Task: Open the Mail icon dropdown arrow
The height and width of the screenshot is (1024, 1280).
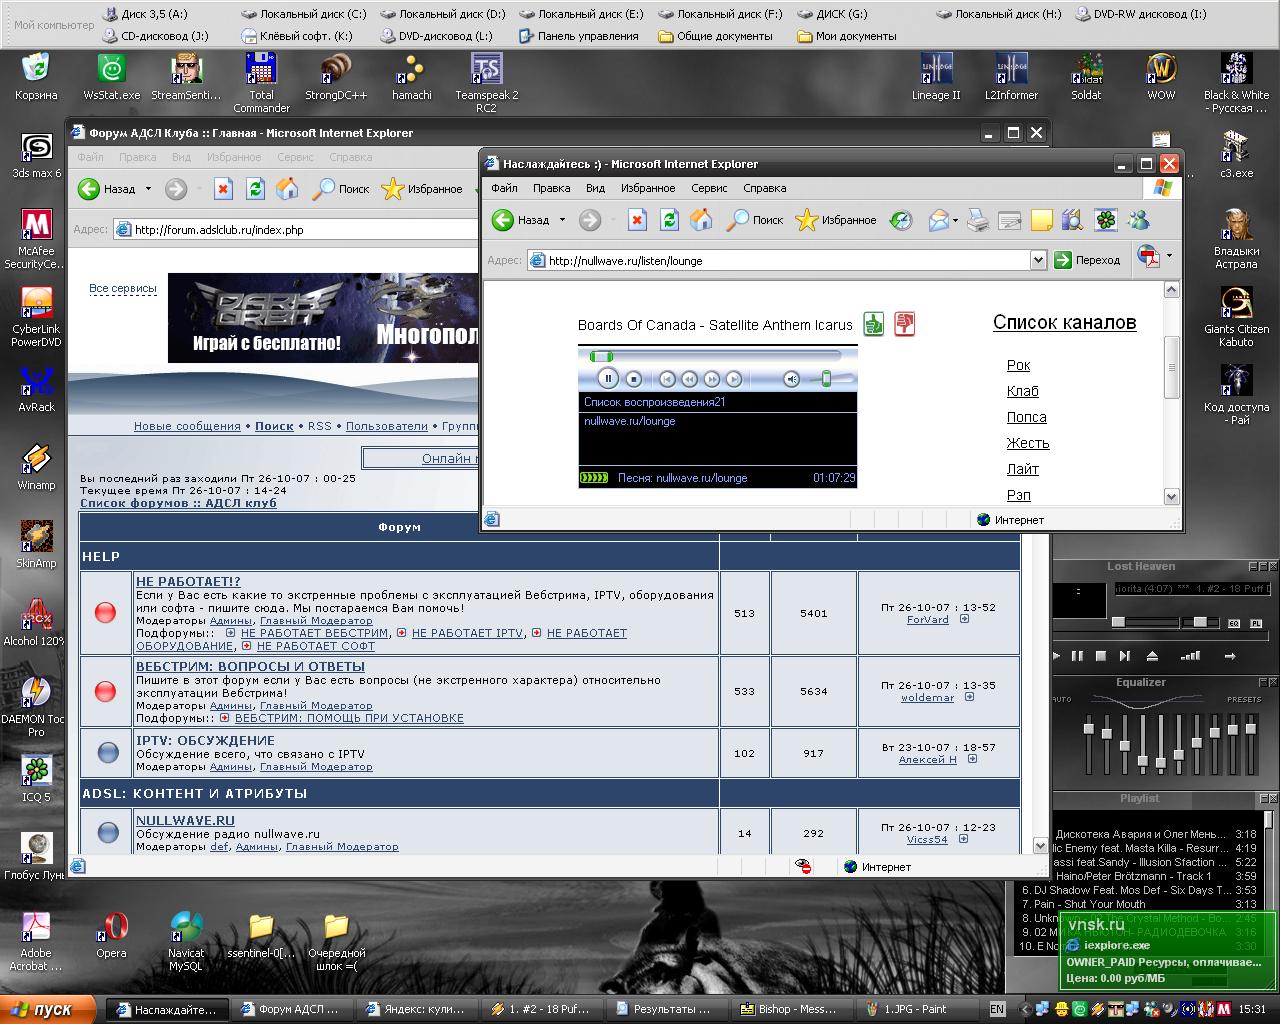Action: (956, 220)
